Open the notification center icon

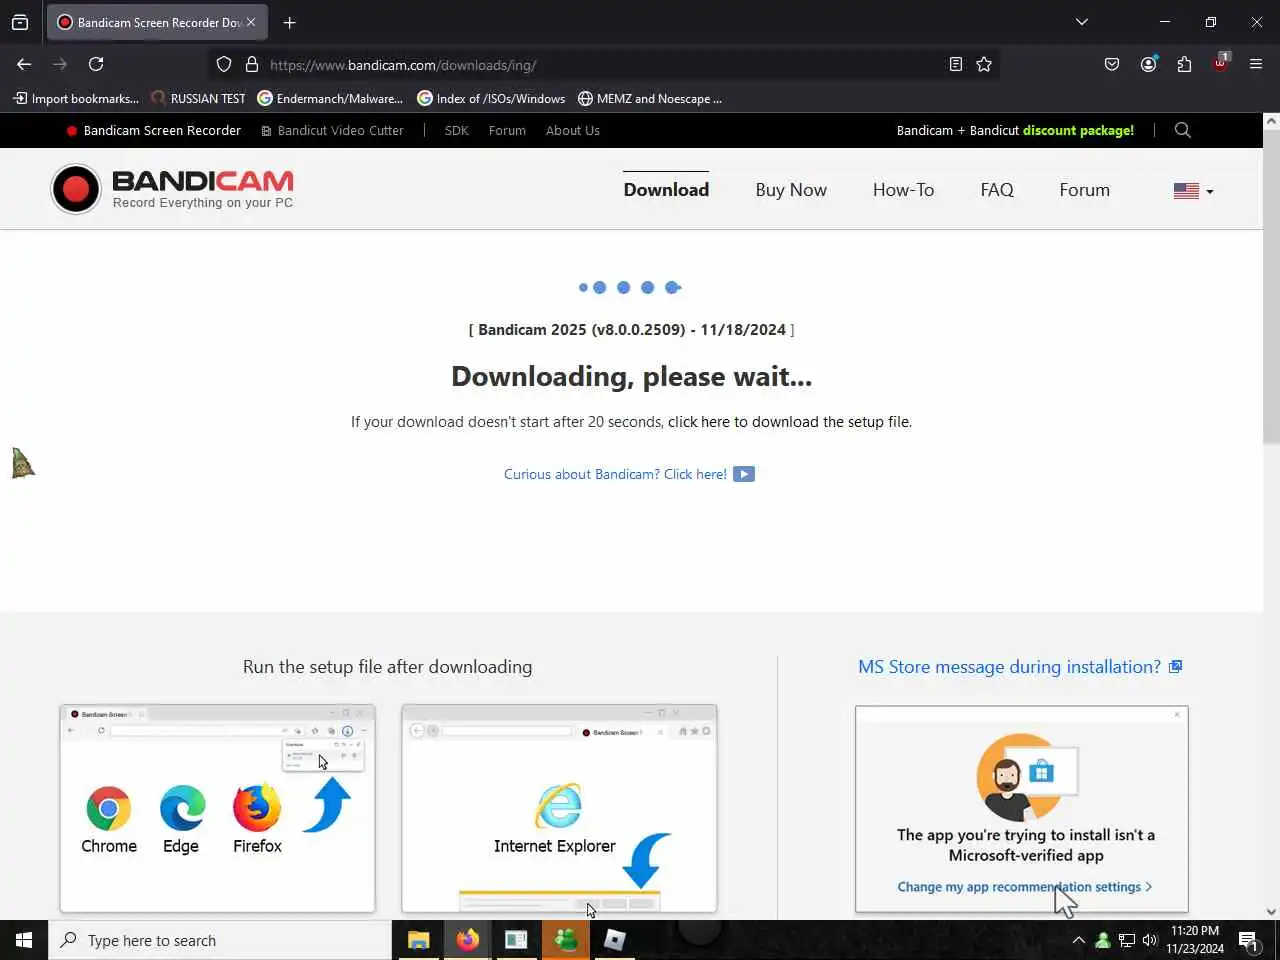(x=1248, y=940)
